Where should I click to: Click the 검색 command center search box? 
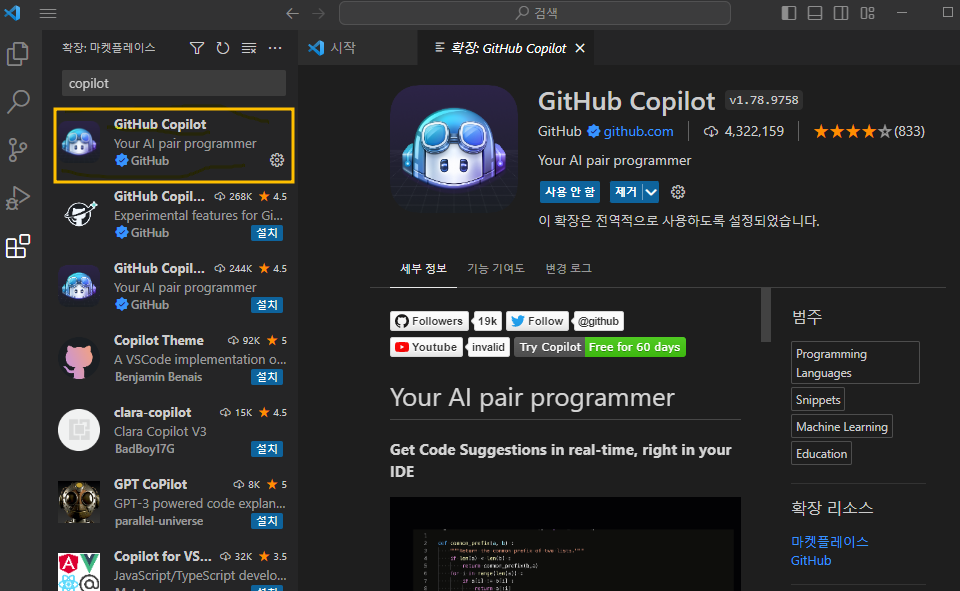[534, 13]
